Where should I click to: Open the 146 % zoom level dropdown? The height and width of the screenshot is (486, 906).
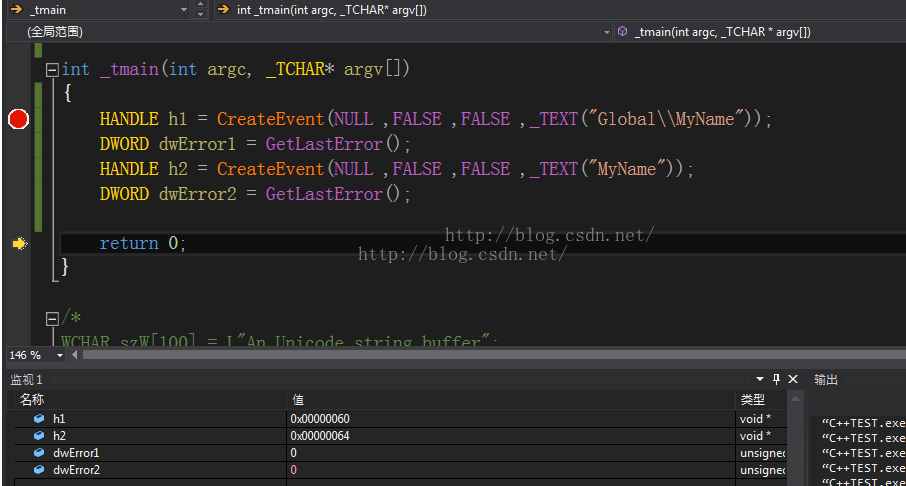point(60,355)
